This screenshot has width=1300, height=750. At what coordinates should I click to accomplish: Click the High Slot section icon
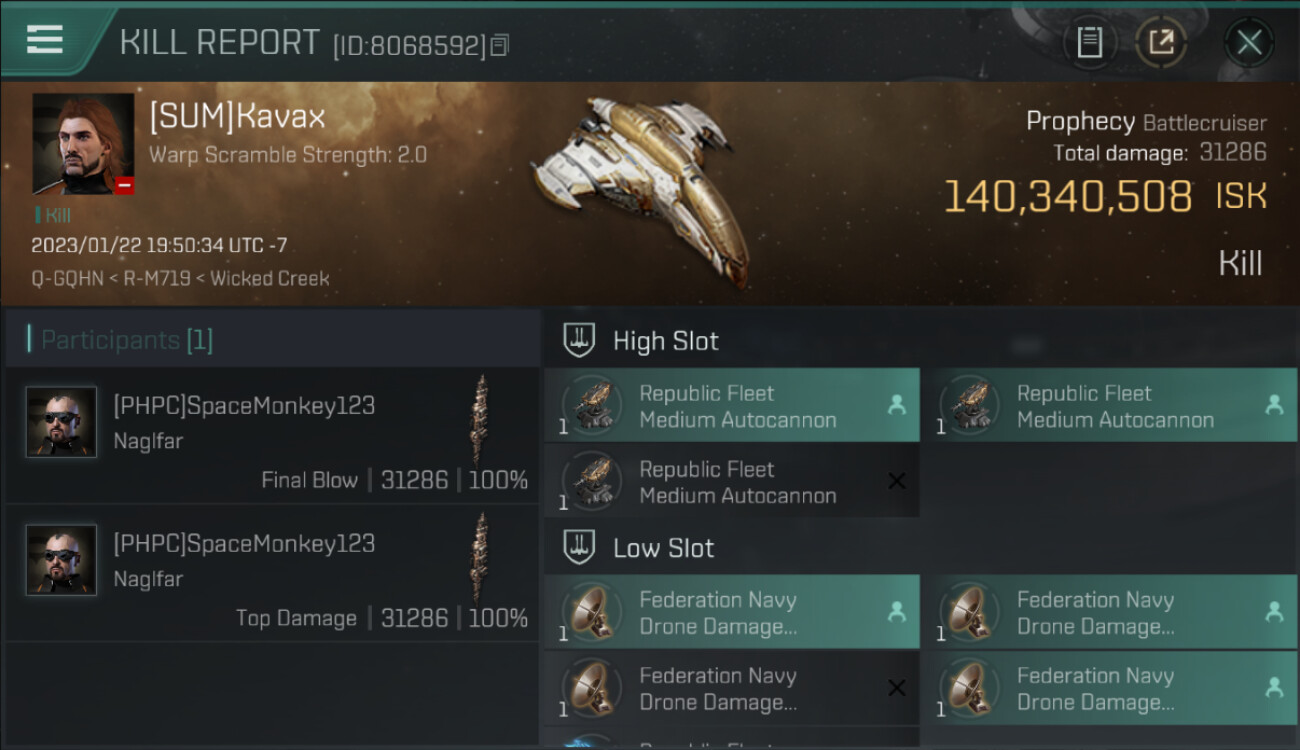[x=579, y=341]
